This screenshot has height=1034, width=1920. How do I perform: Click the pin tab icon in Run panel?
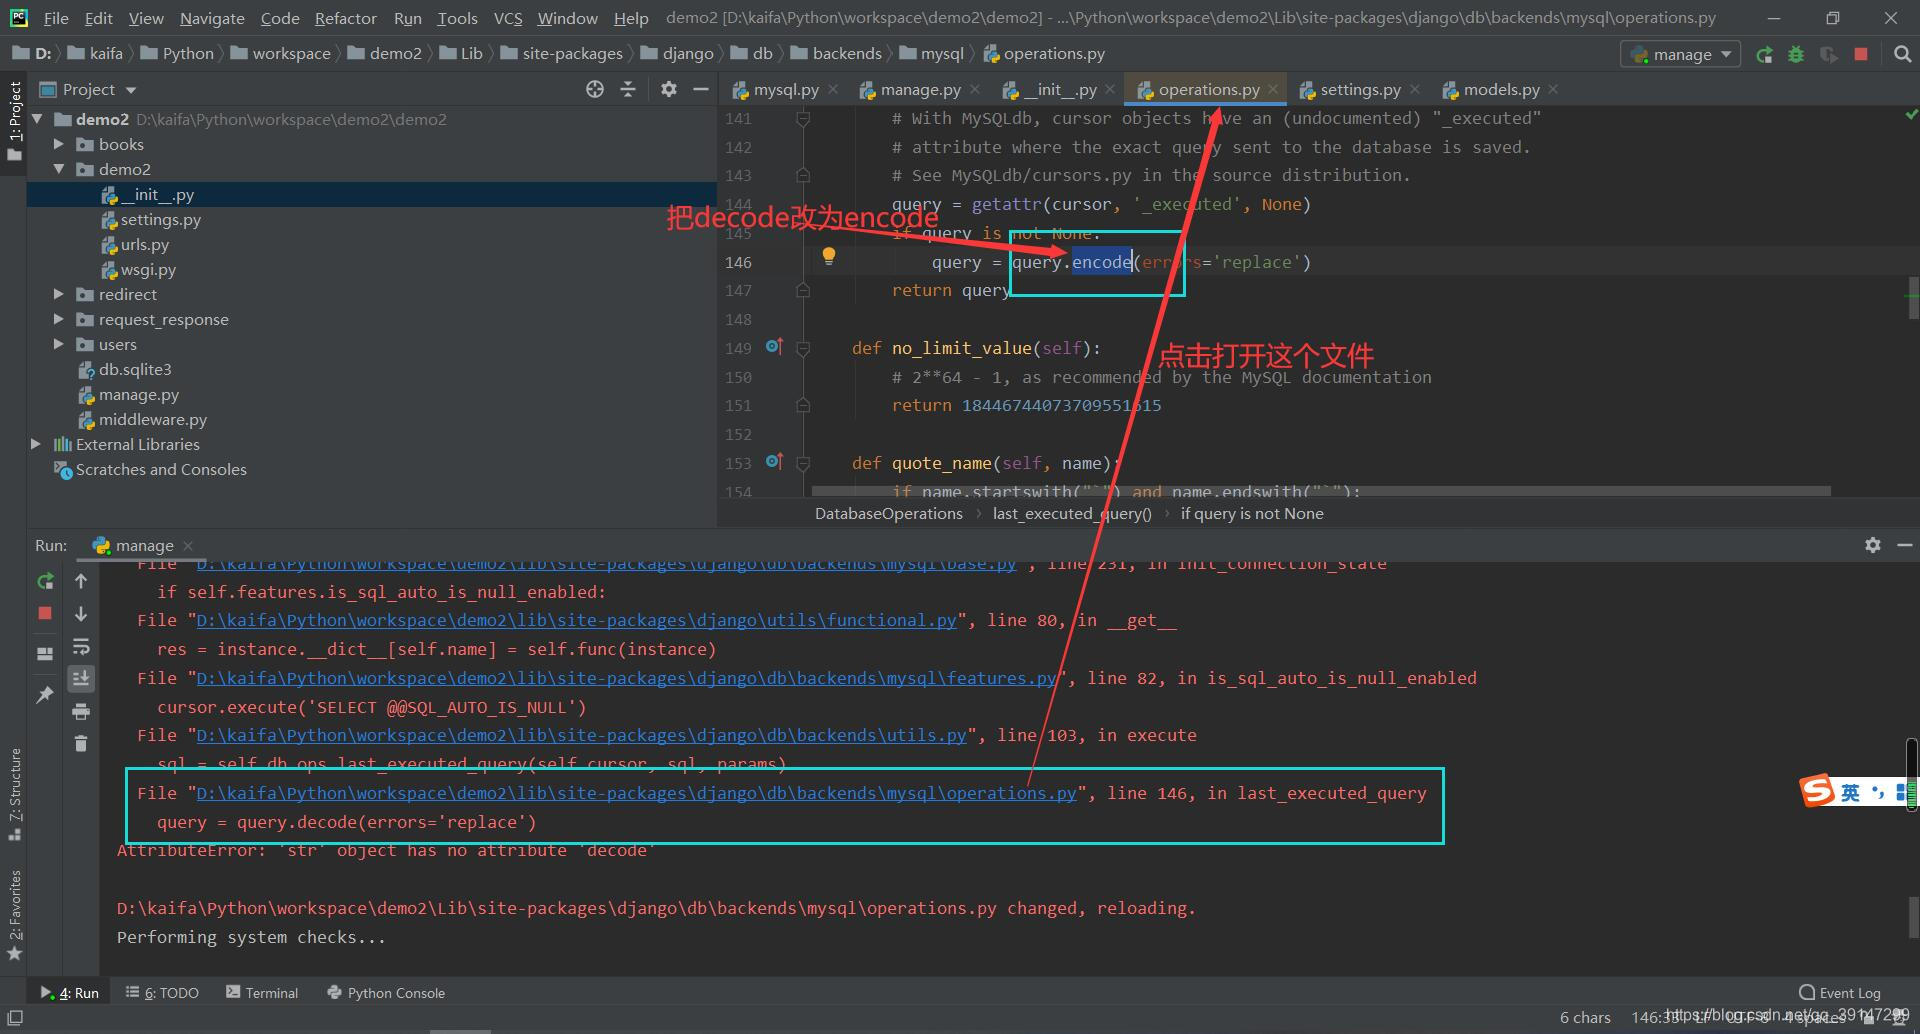tap(45, 694)
